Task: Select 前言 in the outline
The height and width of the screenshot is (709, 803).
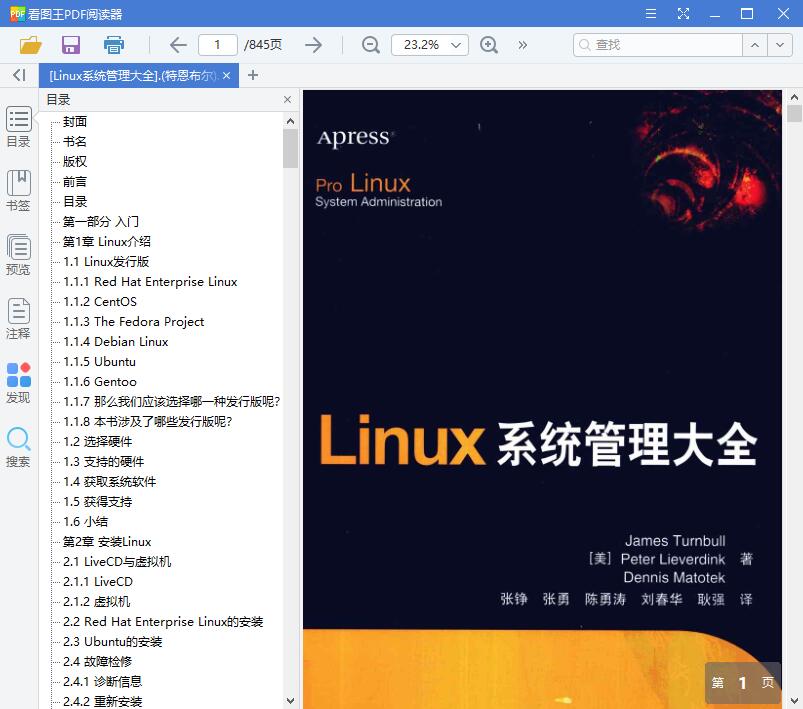Action: (x=75, y=181)
